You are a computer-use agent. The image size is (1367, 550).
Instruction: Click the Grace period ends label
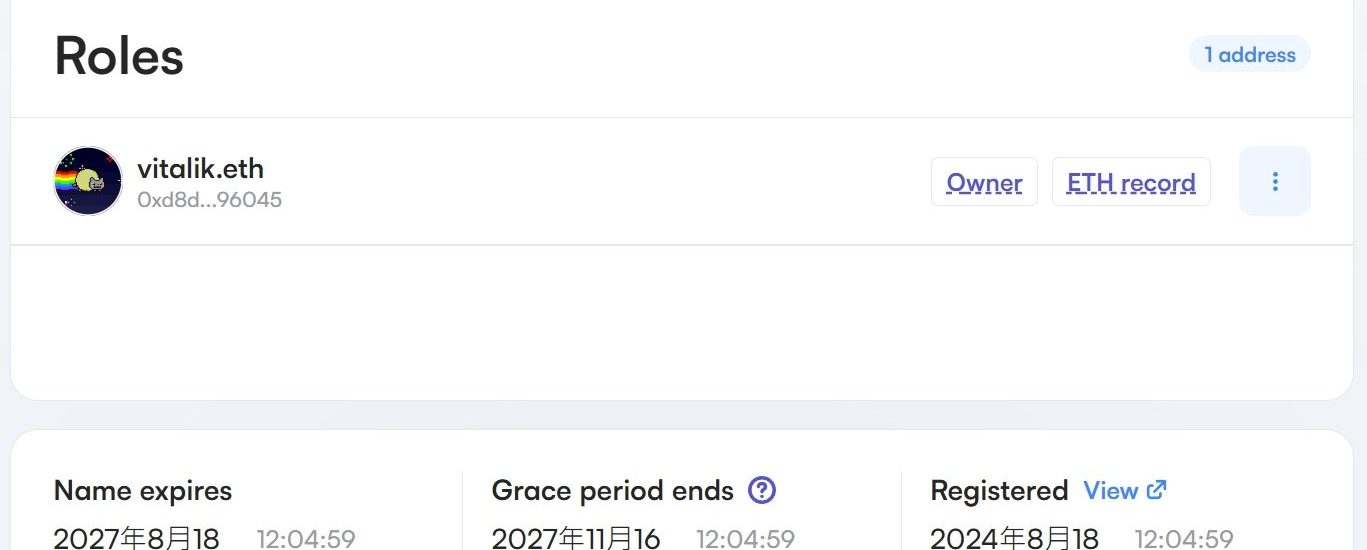click(x=613, y=491)
